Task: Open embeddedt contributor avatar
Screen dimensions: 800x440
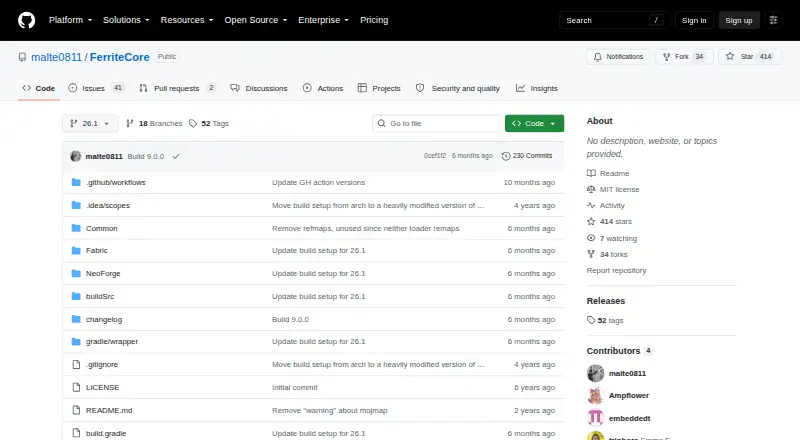Action: point(595,418)
